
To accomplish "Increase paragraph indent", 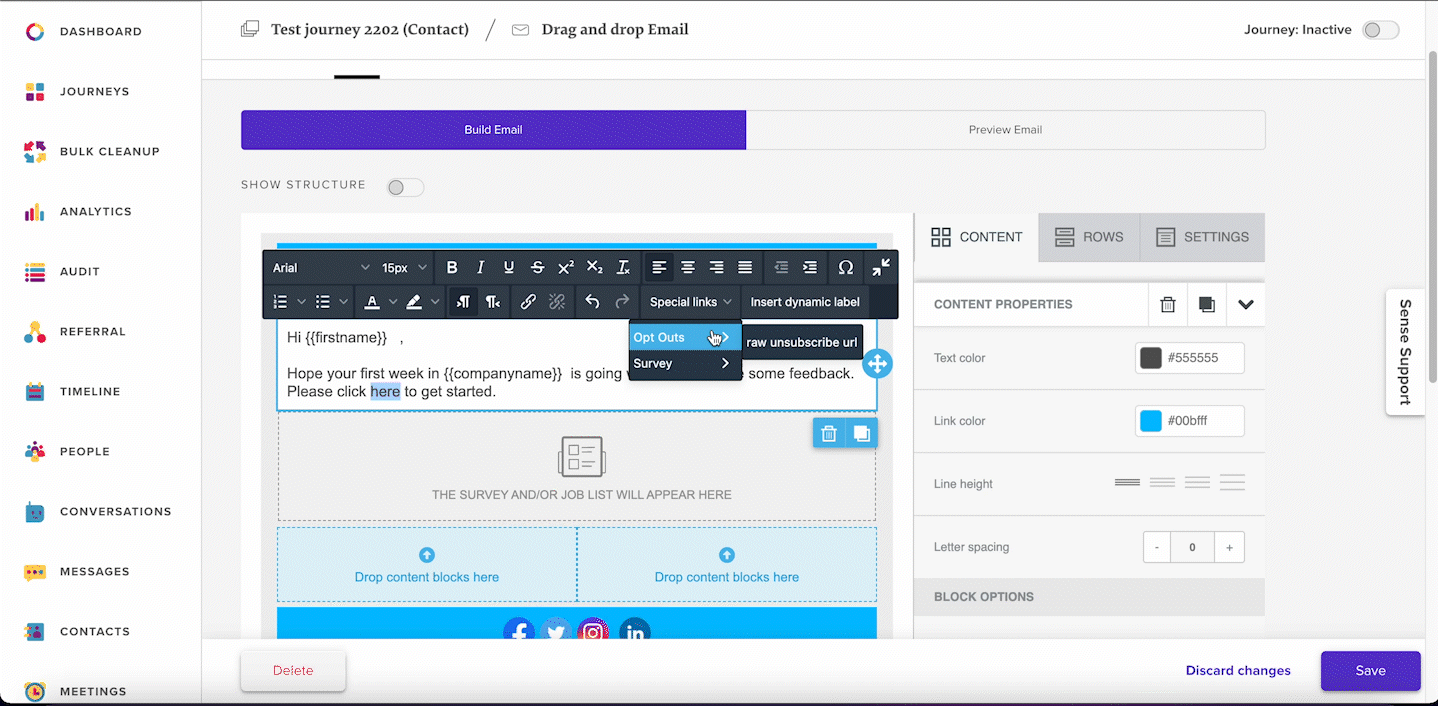I will (x=810, y=268).
